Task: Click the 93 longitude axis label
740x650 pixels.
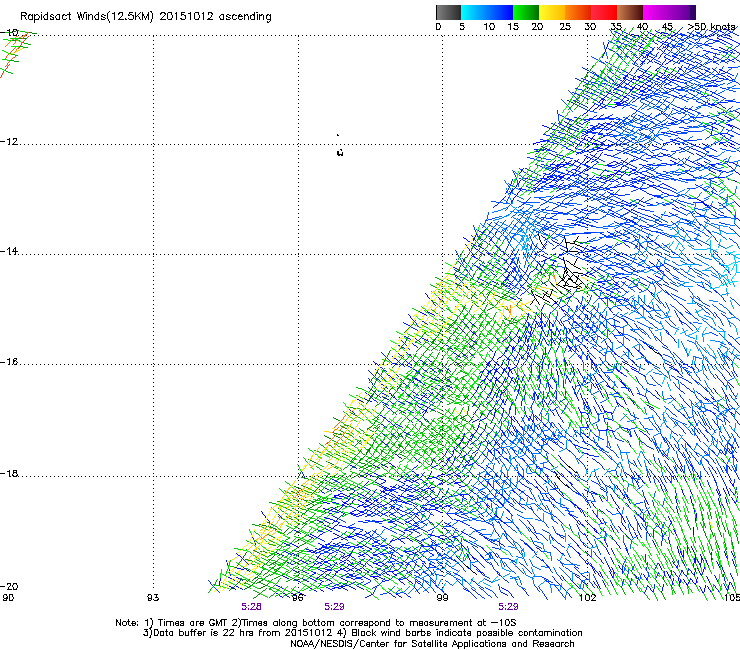Action: tap(153, 598)
